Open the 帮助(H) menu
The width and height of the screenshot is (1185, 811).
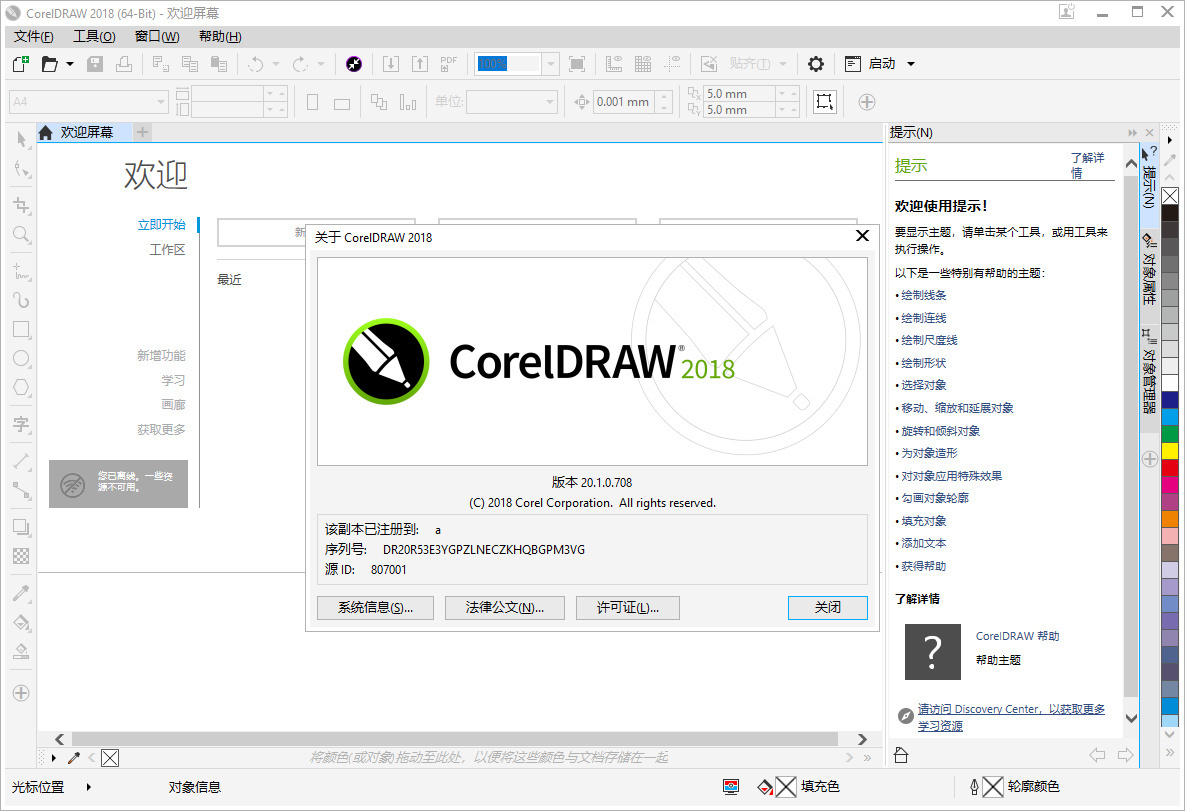tap(220, 37)
